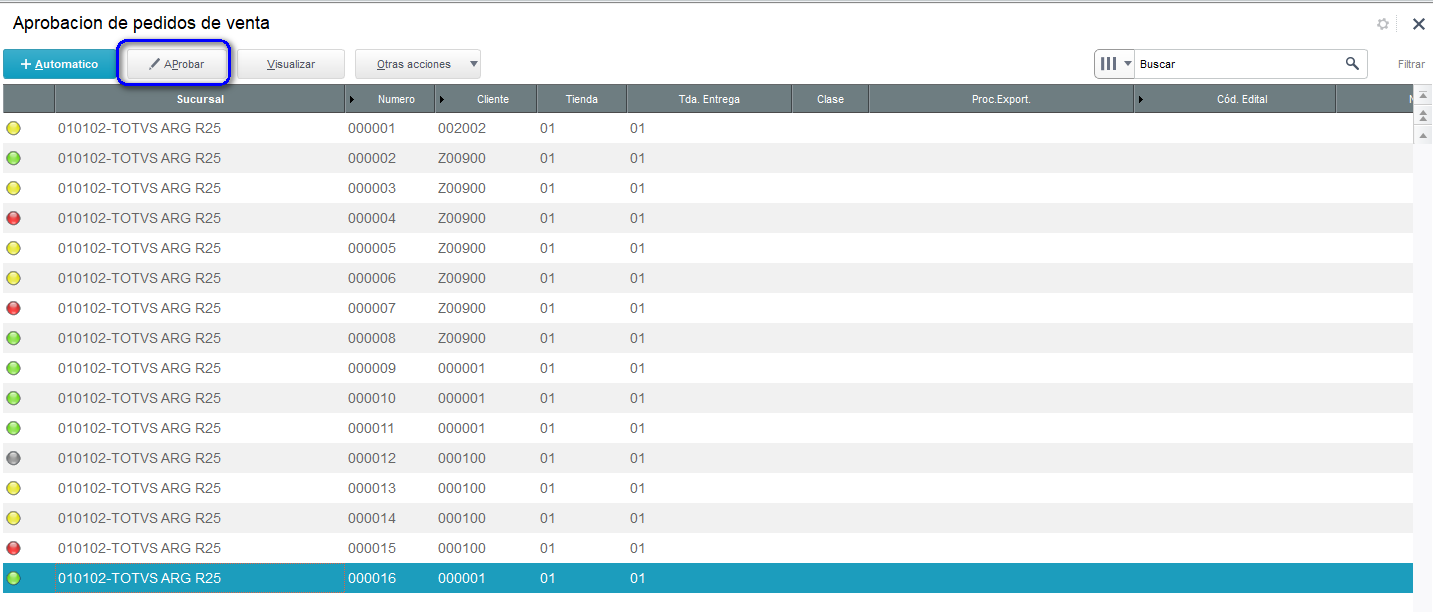The height and width of the screenshot is (612, 1433).
Task: Select order number 000007
Action: click(372, 308)
